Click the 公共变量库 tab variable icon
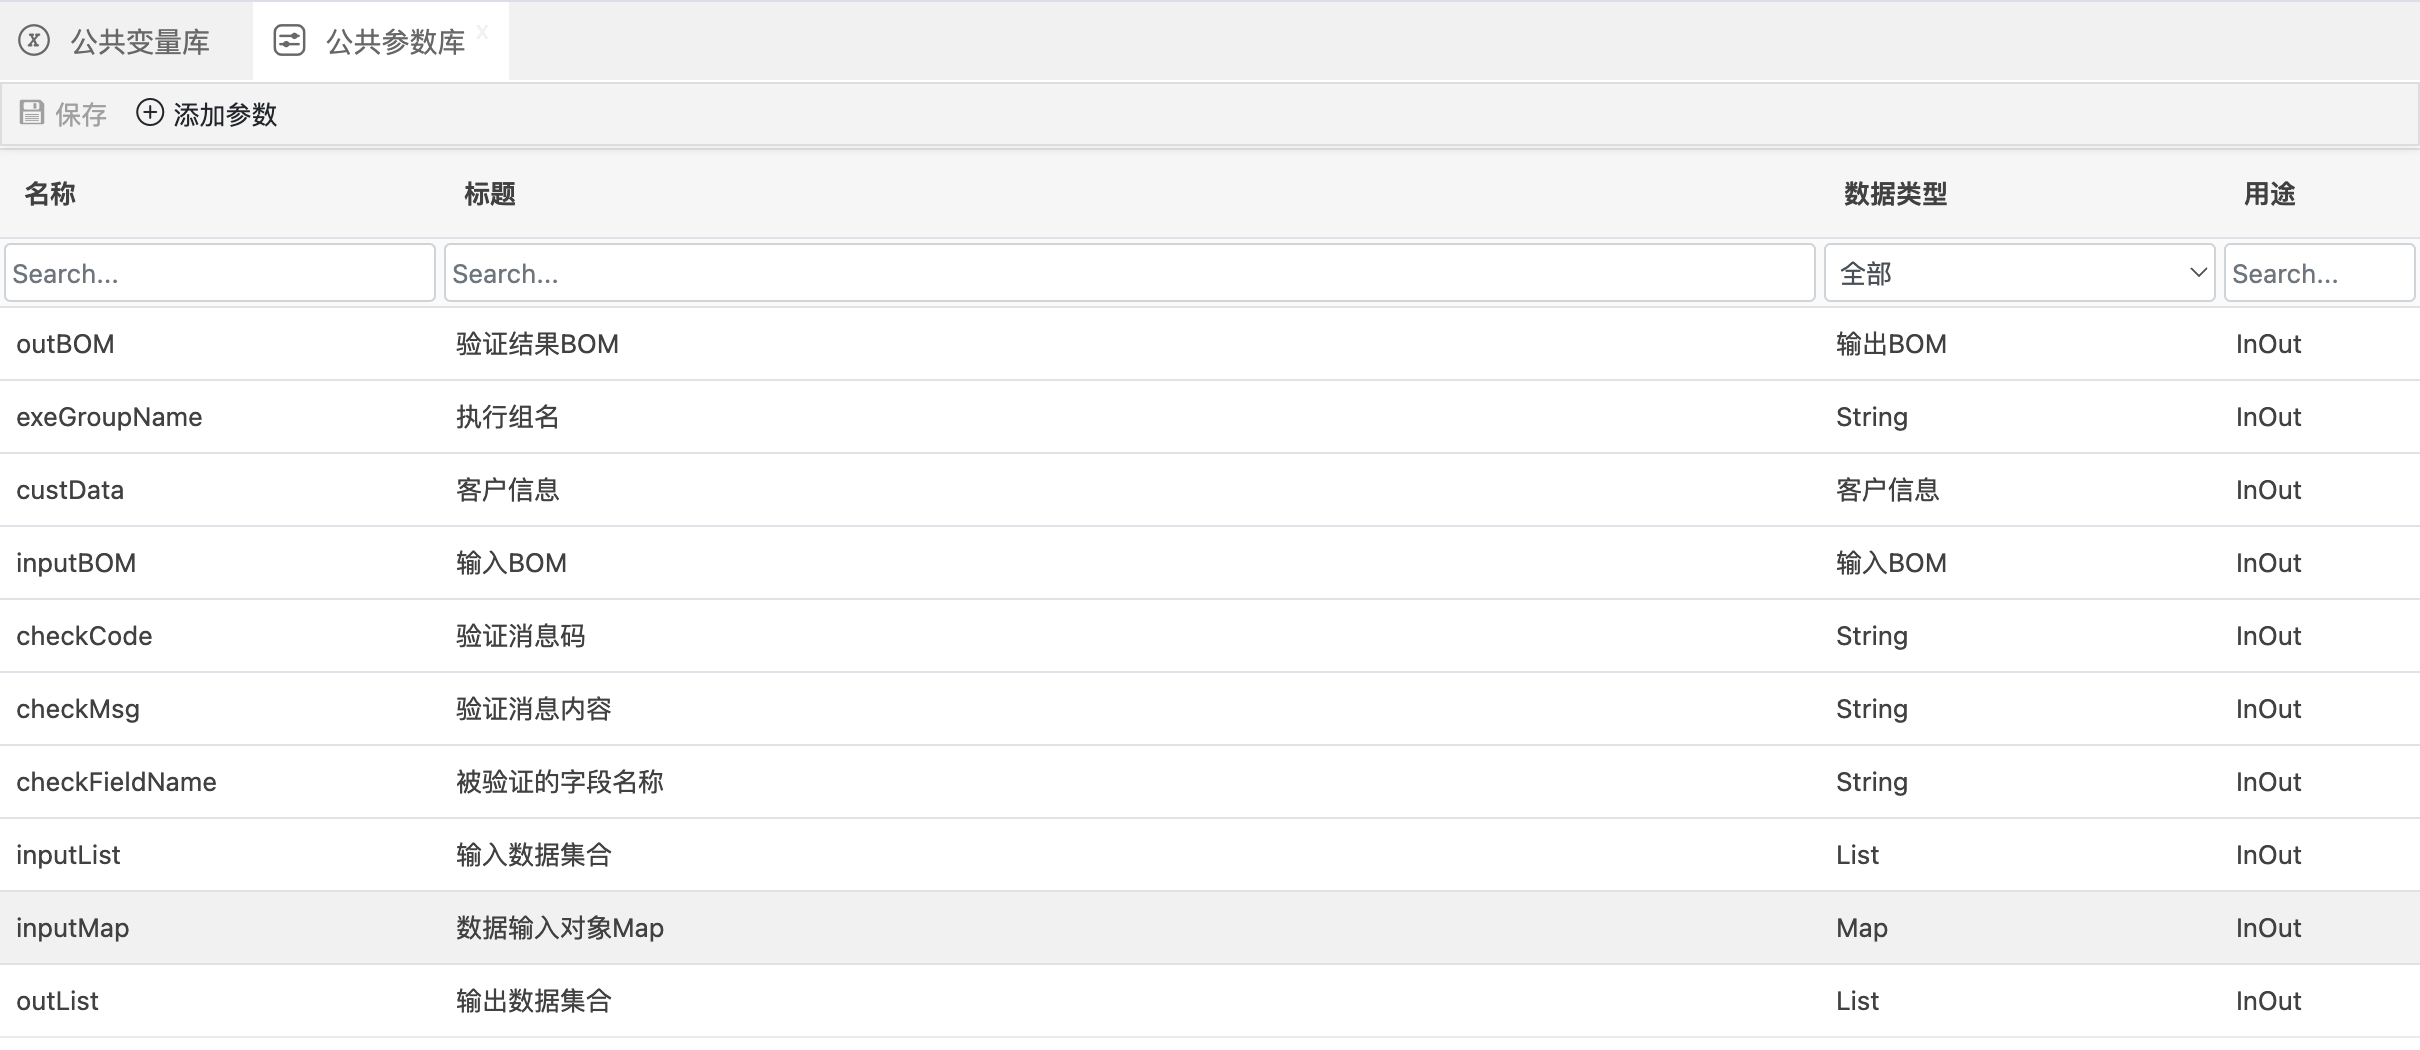2420x1050 pixels. click(34, 41)
